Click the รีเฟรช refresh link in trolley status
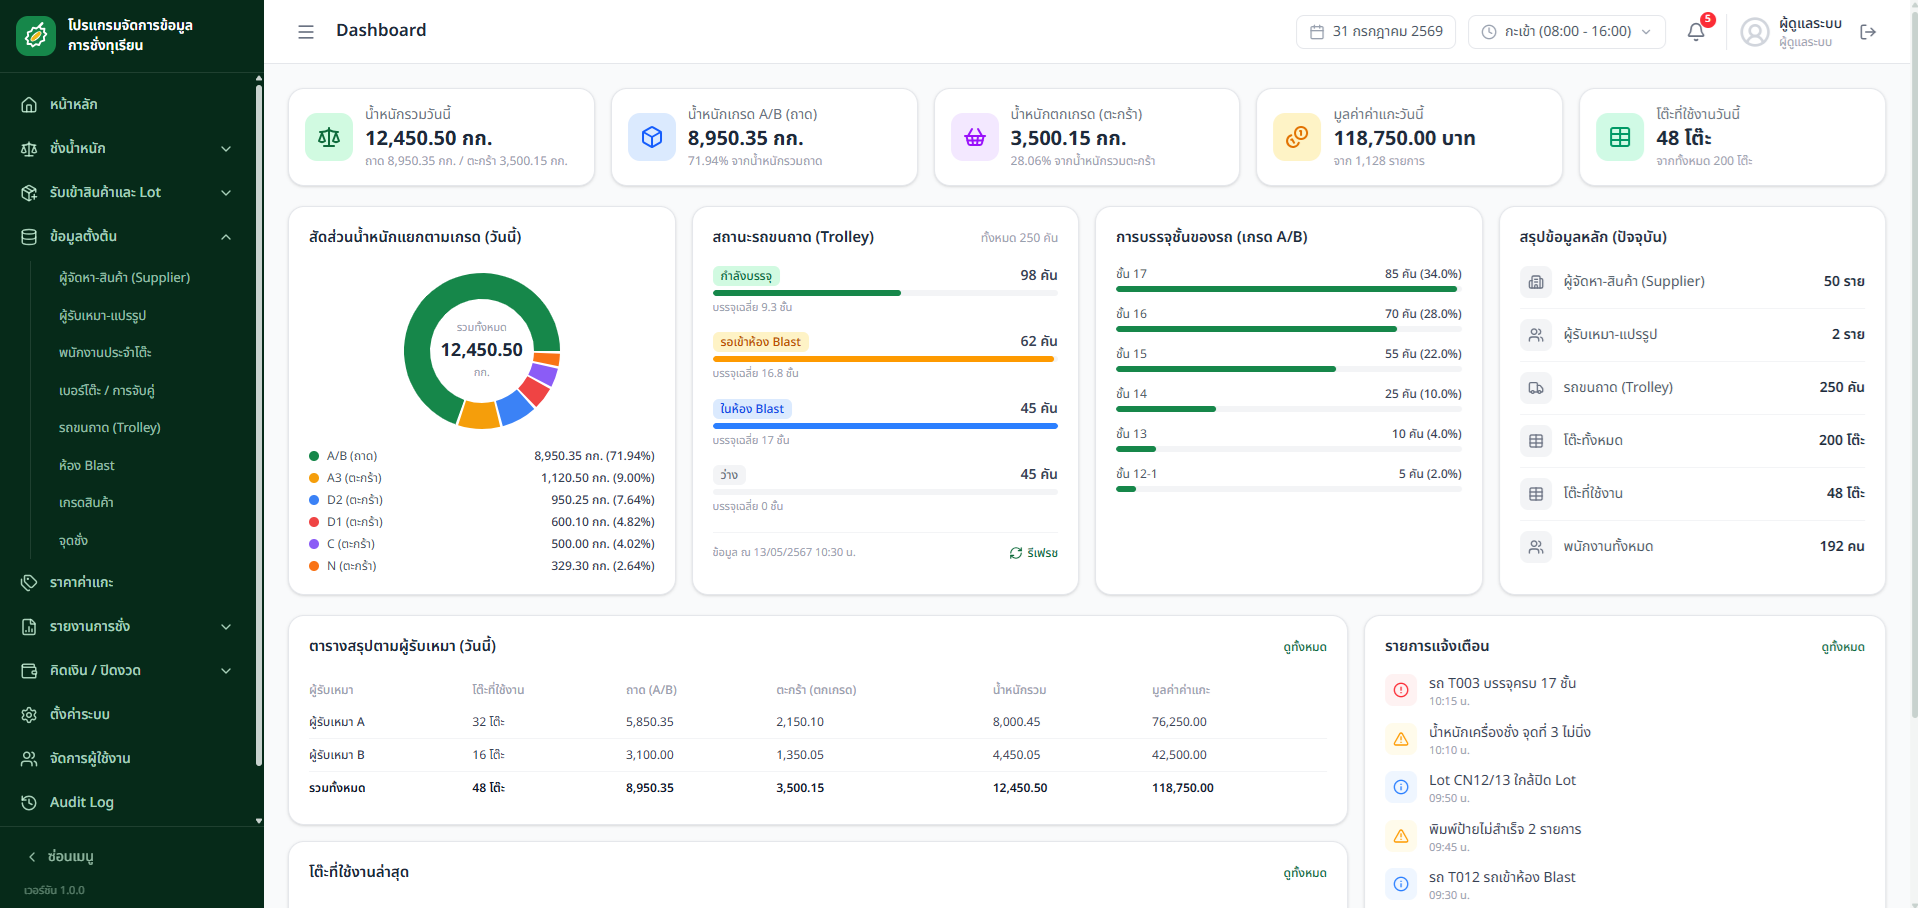The width and height of the screenshot is (1918, 908). pos(1034,553)
